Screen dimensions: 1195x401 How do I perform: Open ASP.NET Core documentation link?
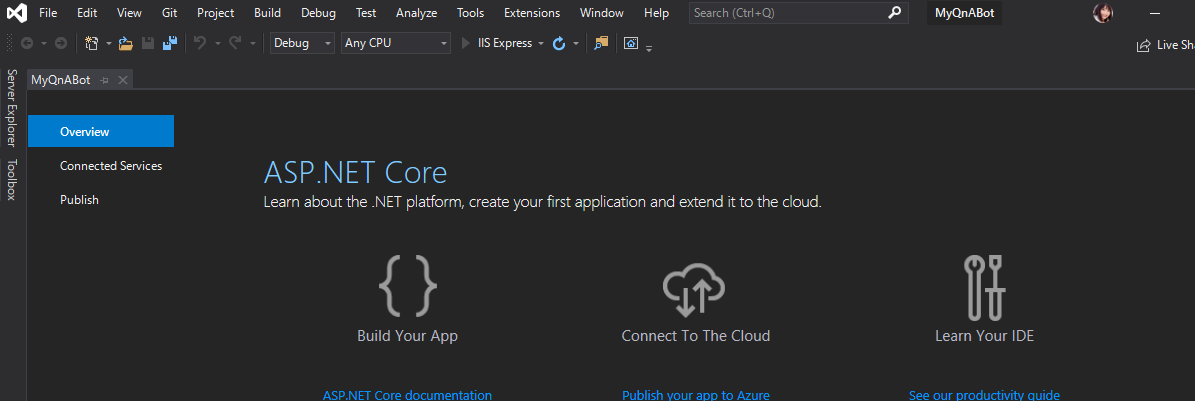[407, 395]
